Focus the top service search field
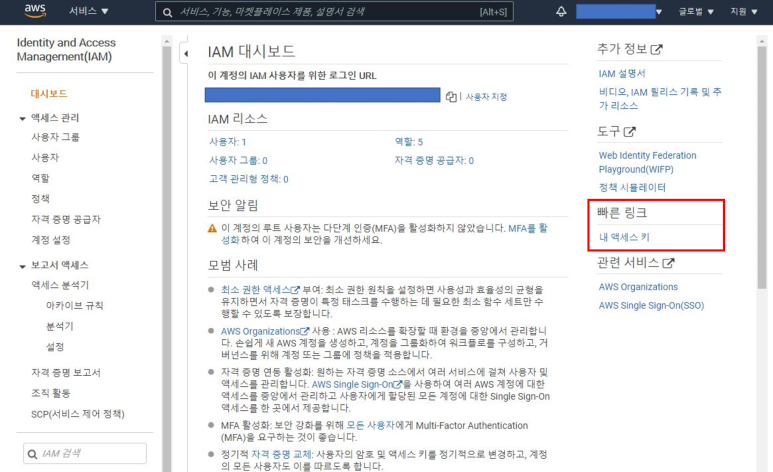The height and width of the screenshot is (472, 773). pos(334,12)
